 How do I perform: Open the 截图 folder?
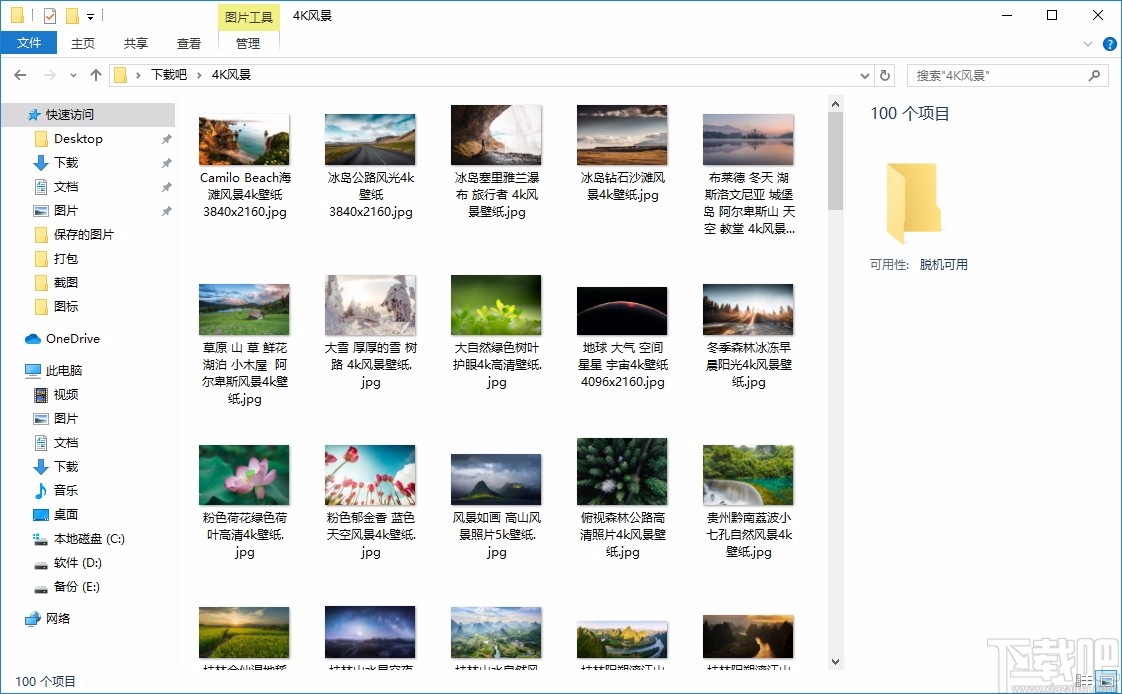point(66,283)
